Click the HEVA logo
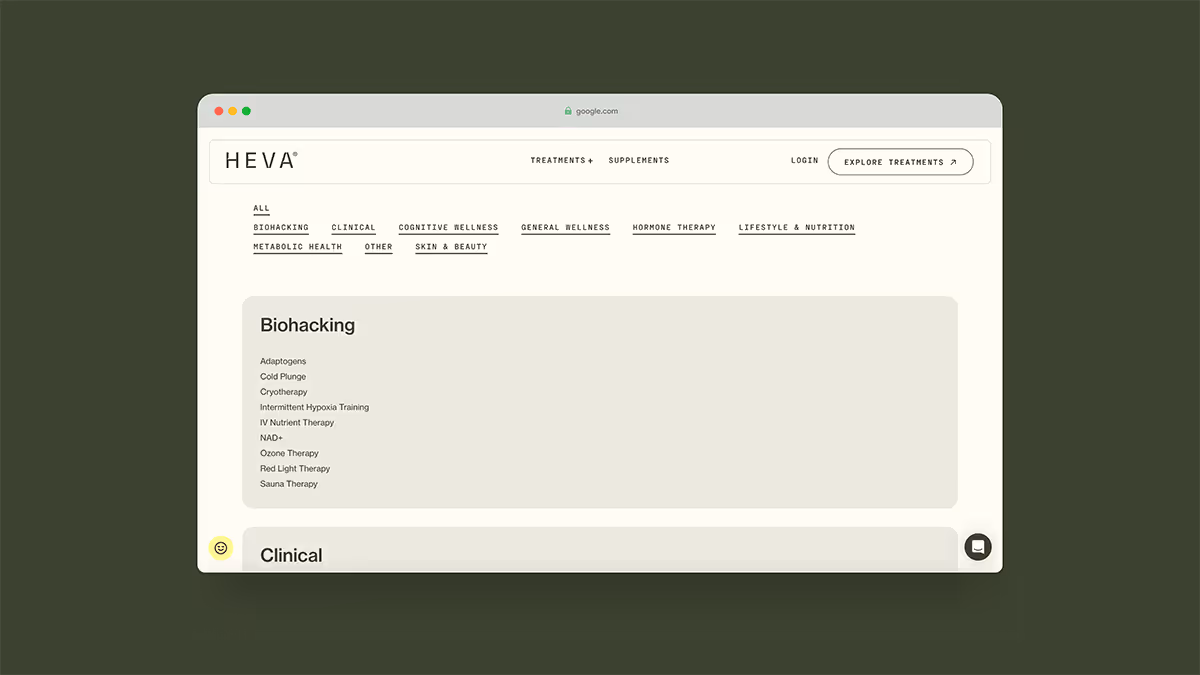The width and height of the screenshot is (1200, 675). coord(261,161)
